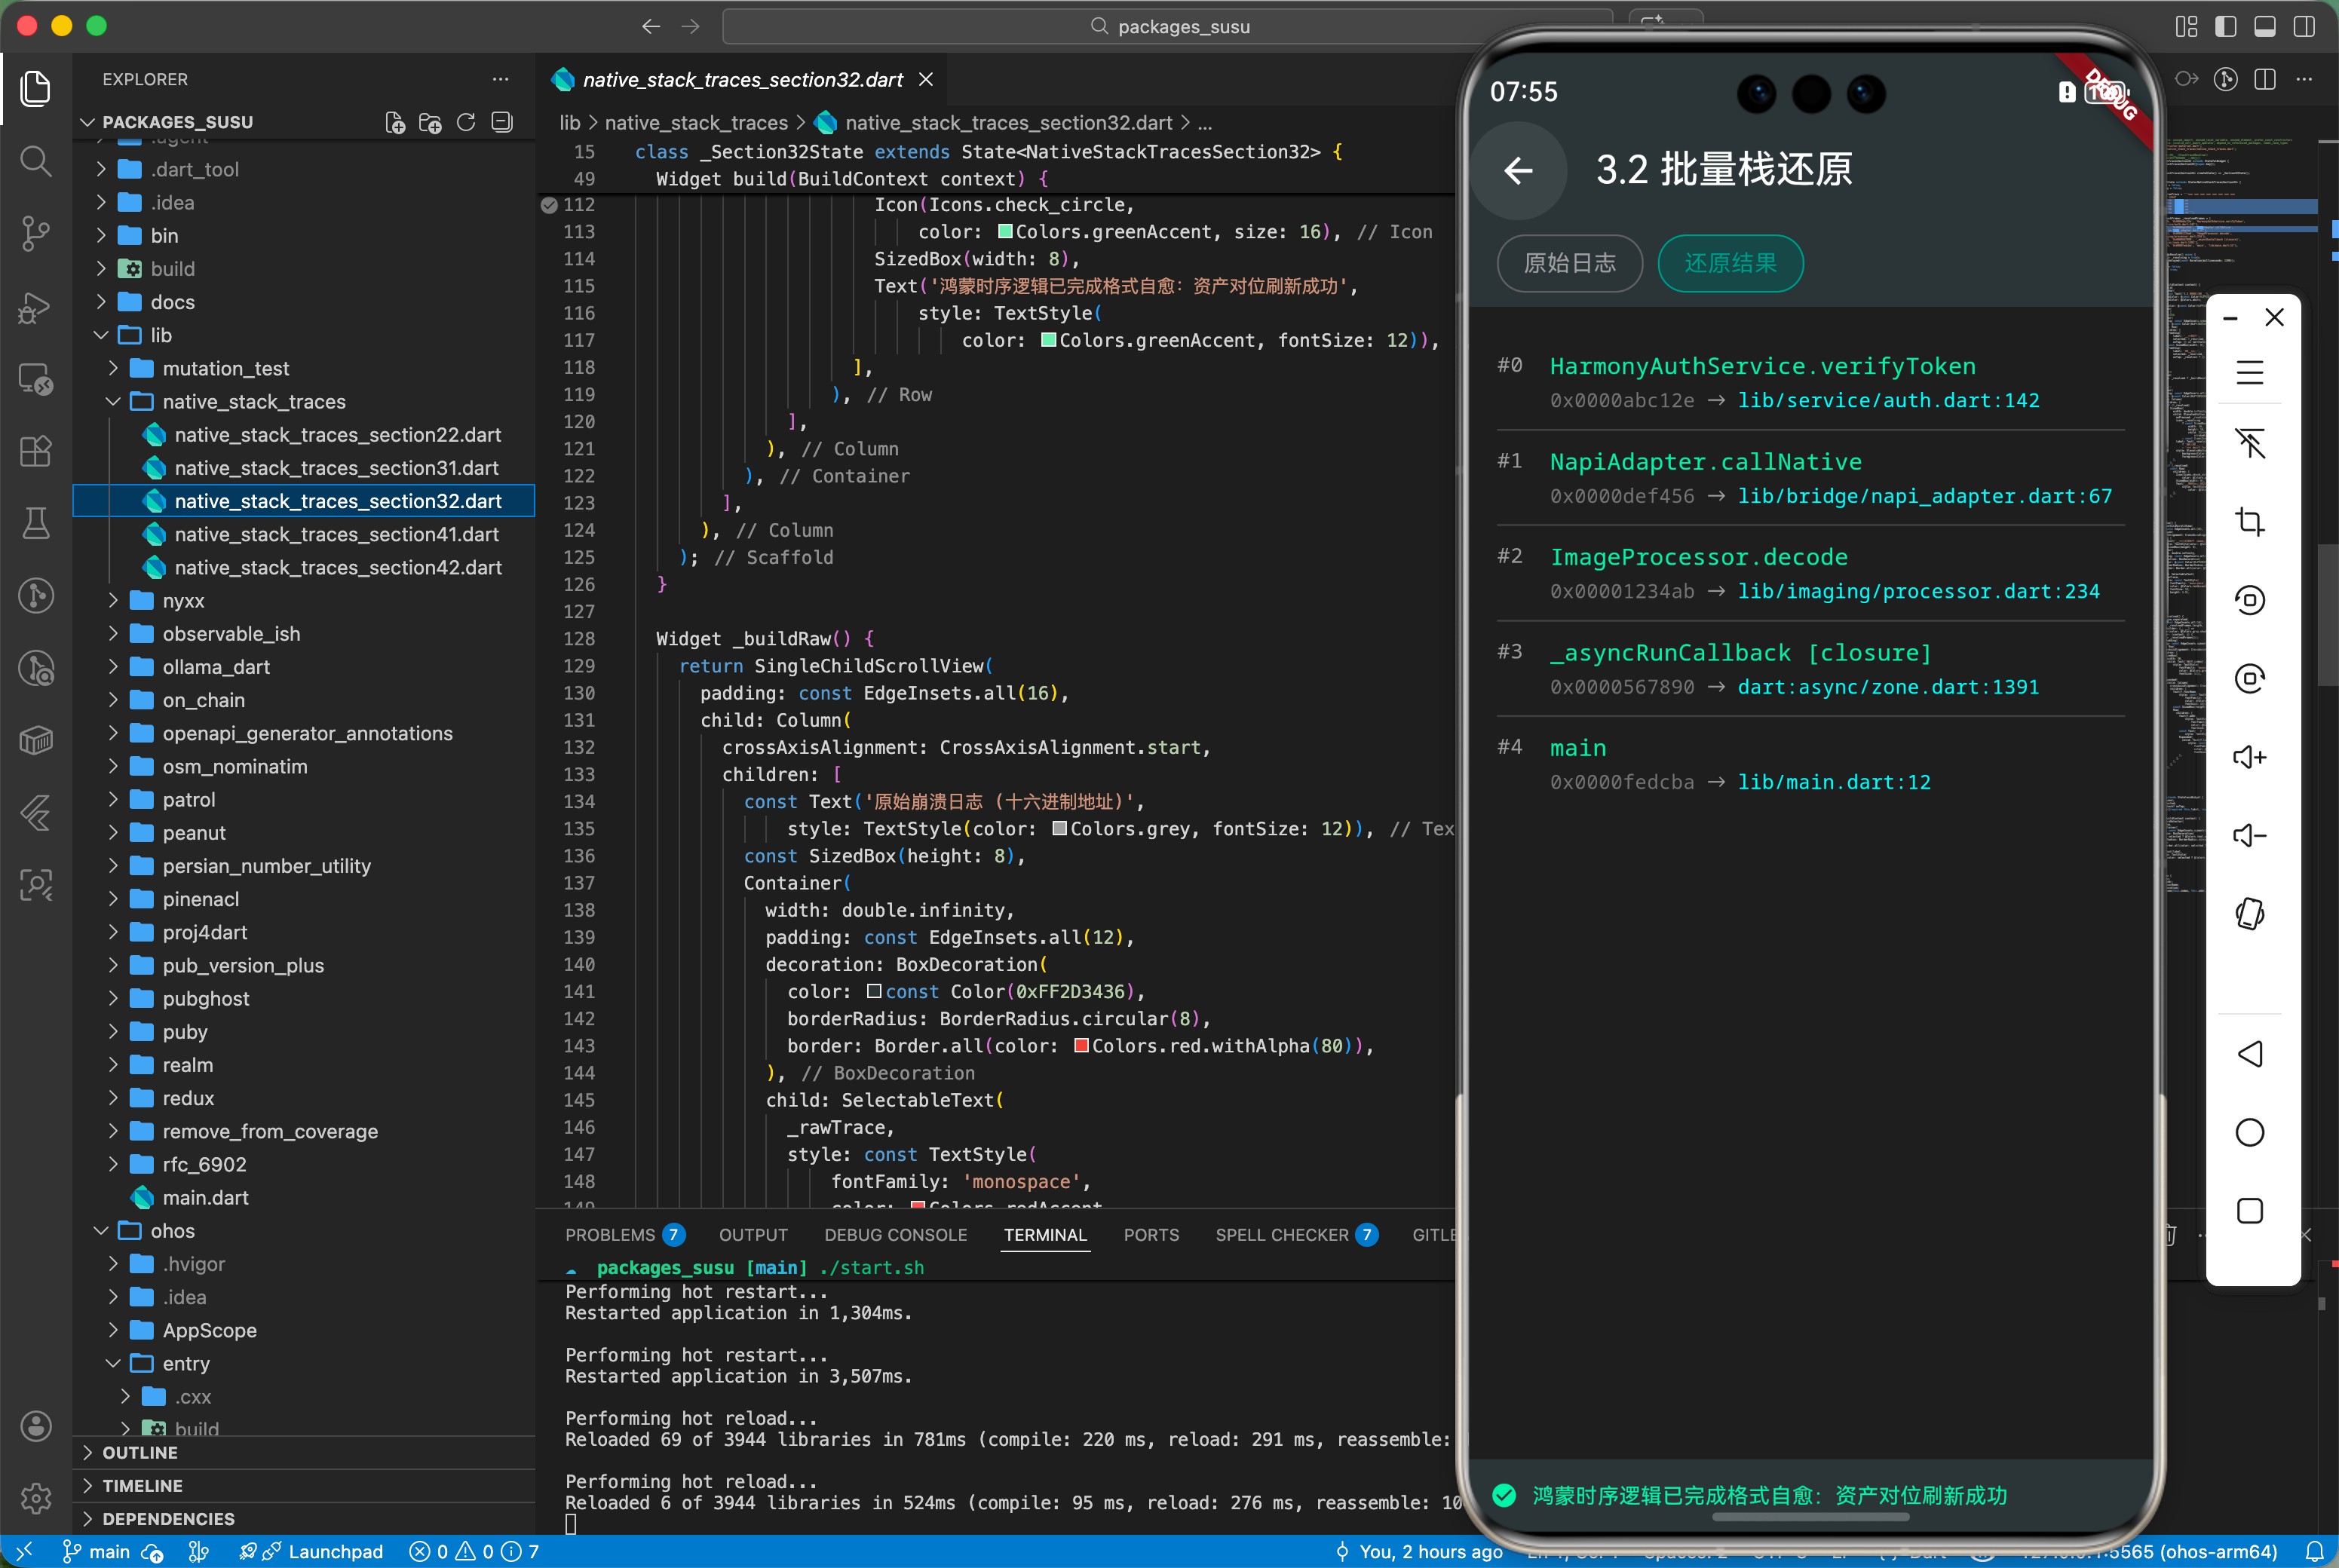This screenshot has height=1568, width=2339.
Task: Open Source Control view in activity bar
Action: click(x=36, y=233)
